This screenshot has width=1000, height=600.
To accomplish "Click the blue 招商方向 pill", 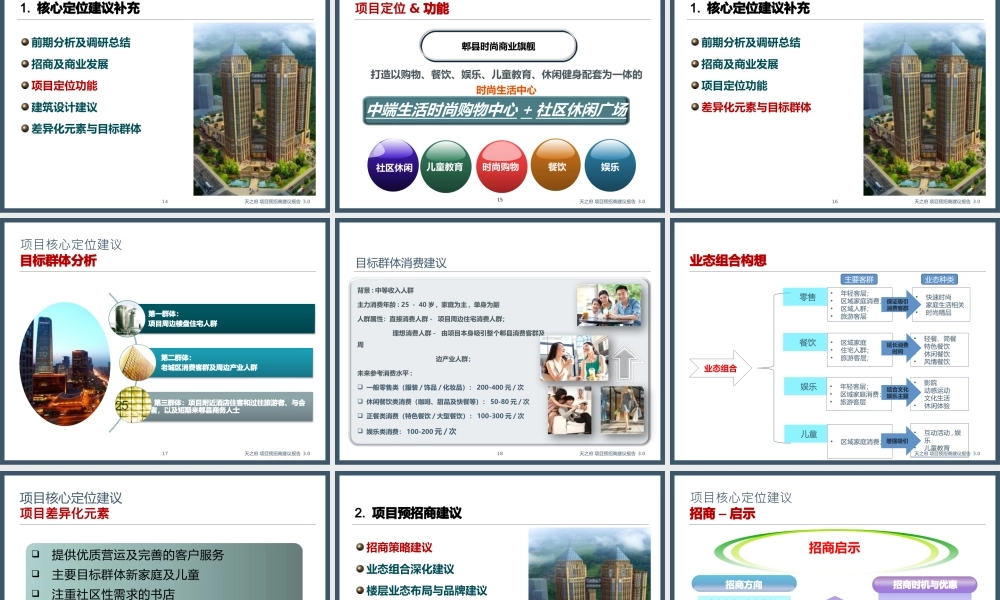I will [744, 584].
